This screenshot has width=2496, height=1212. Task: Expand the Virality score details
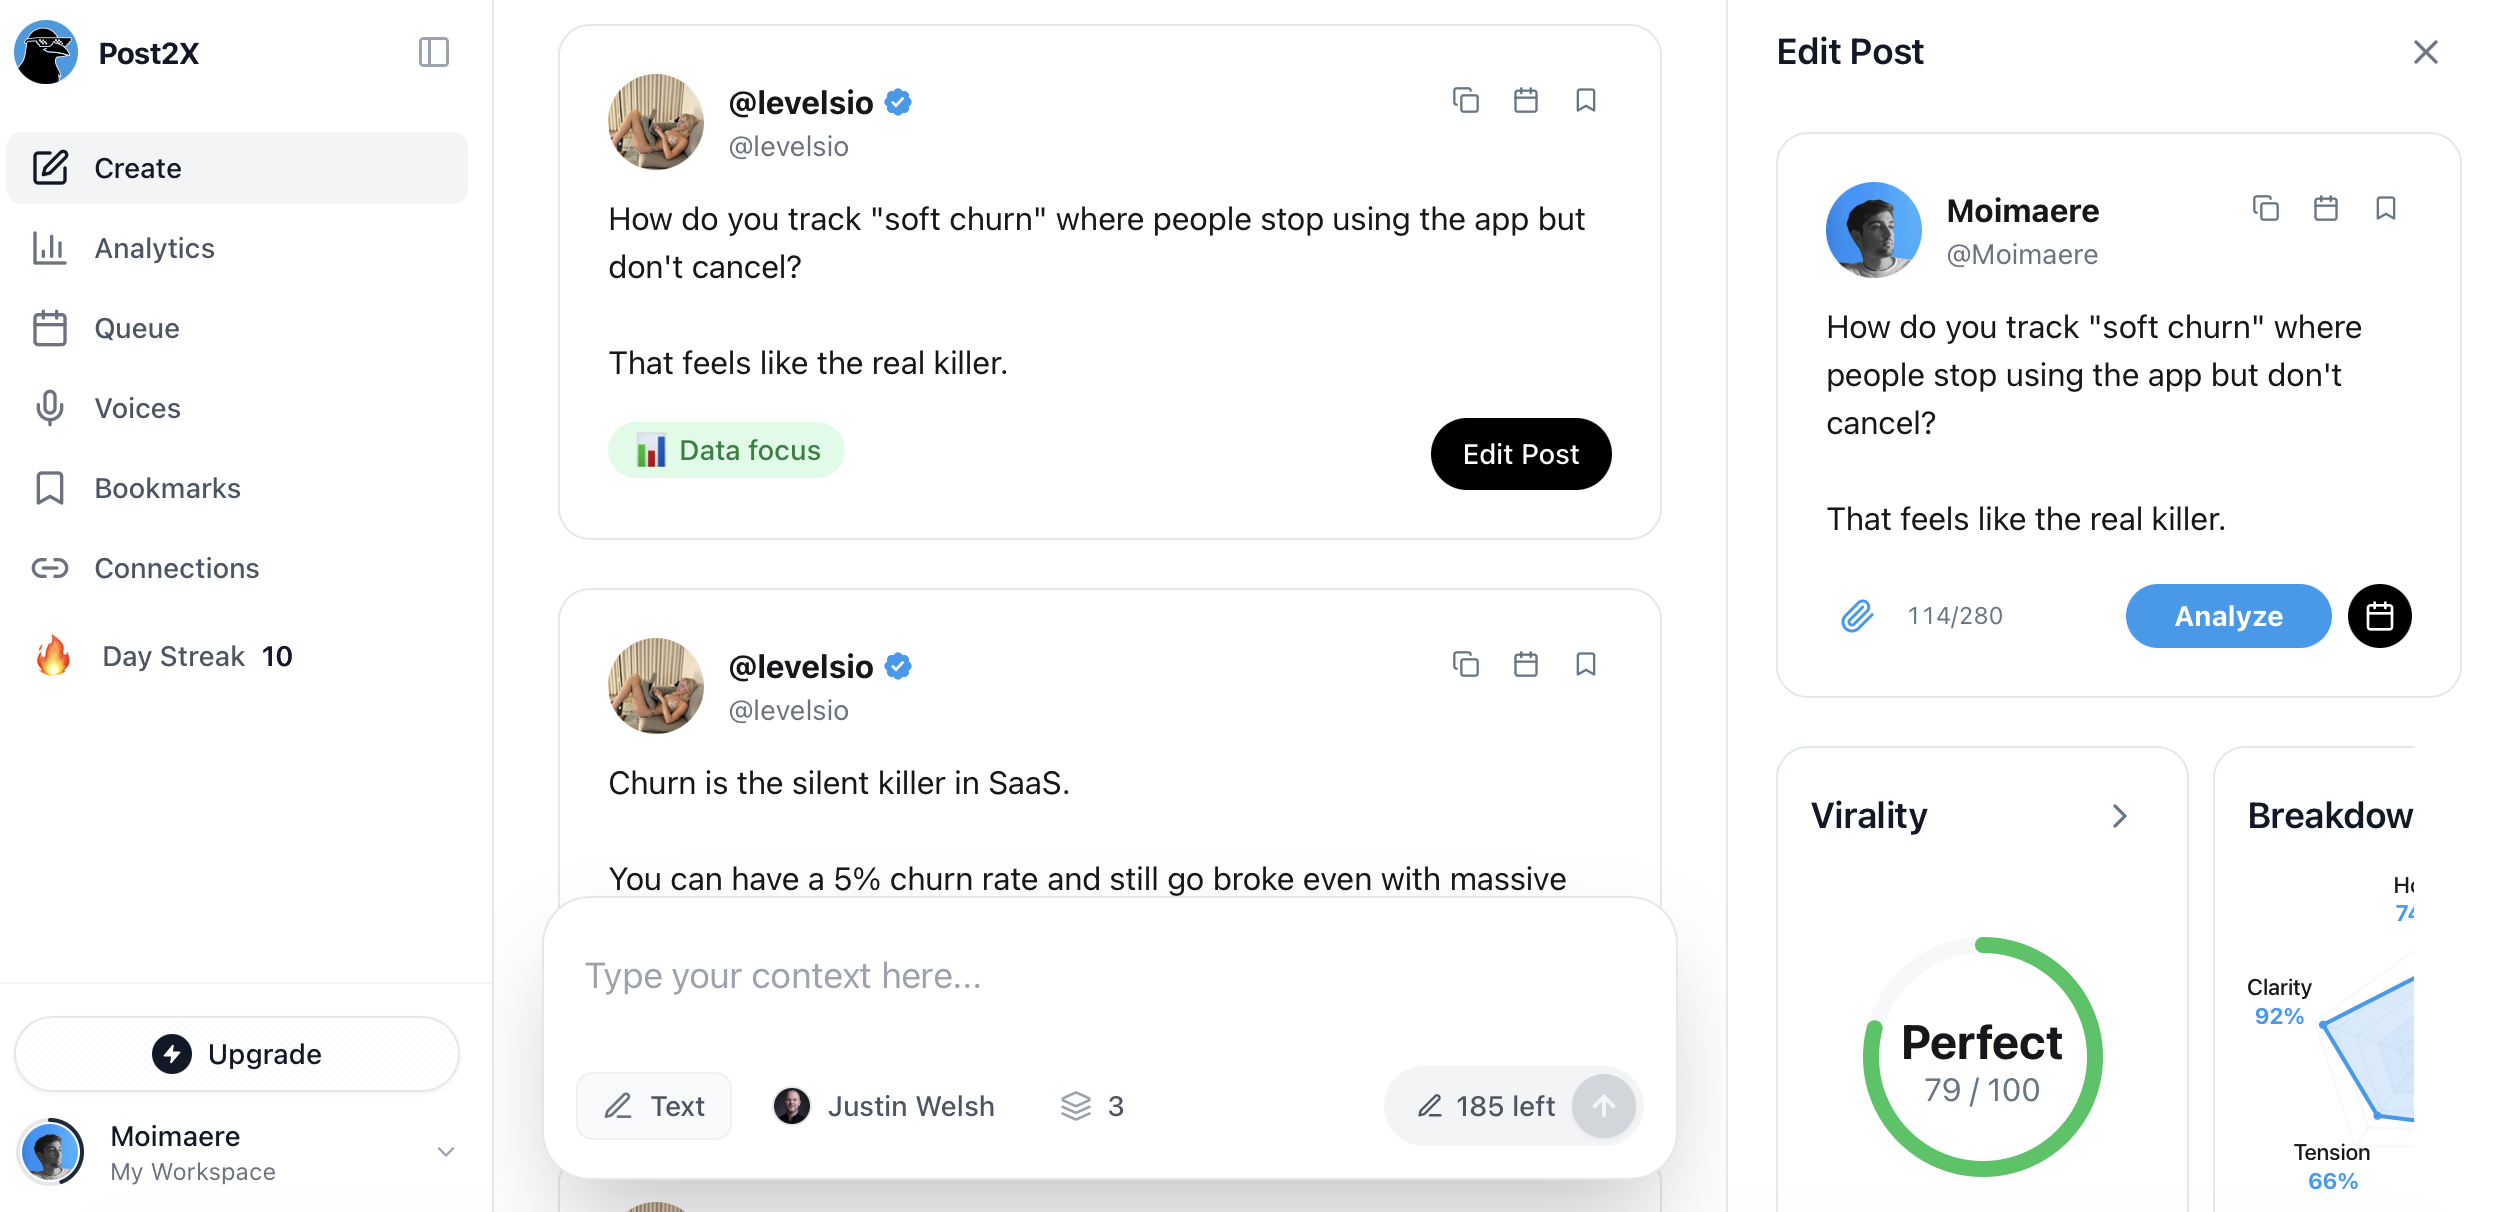tap(2119, 816)
